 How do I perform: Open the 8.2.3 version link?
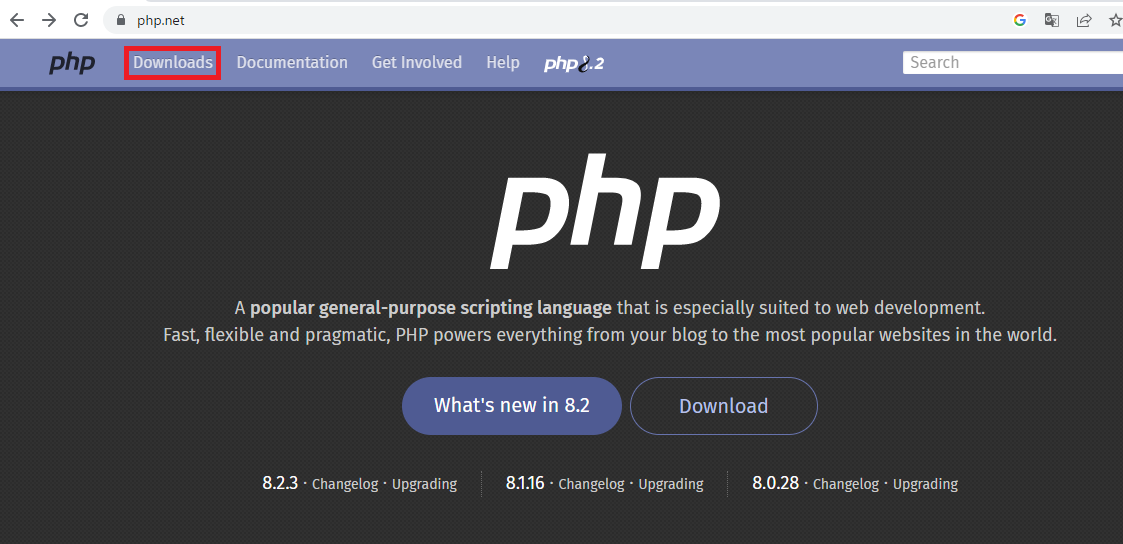pyautogui.click(x=280, y=483)
